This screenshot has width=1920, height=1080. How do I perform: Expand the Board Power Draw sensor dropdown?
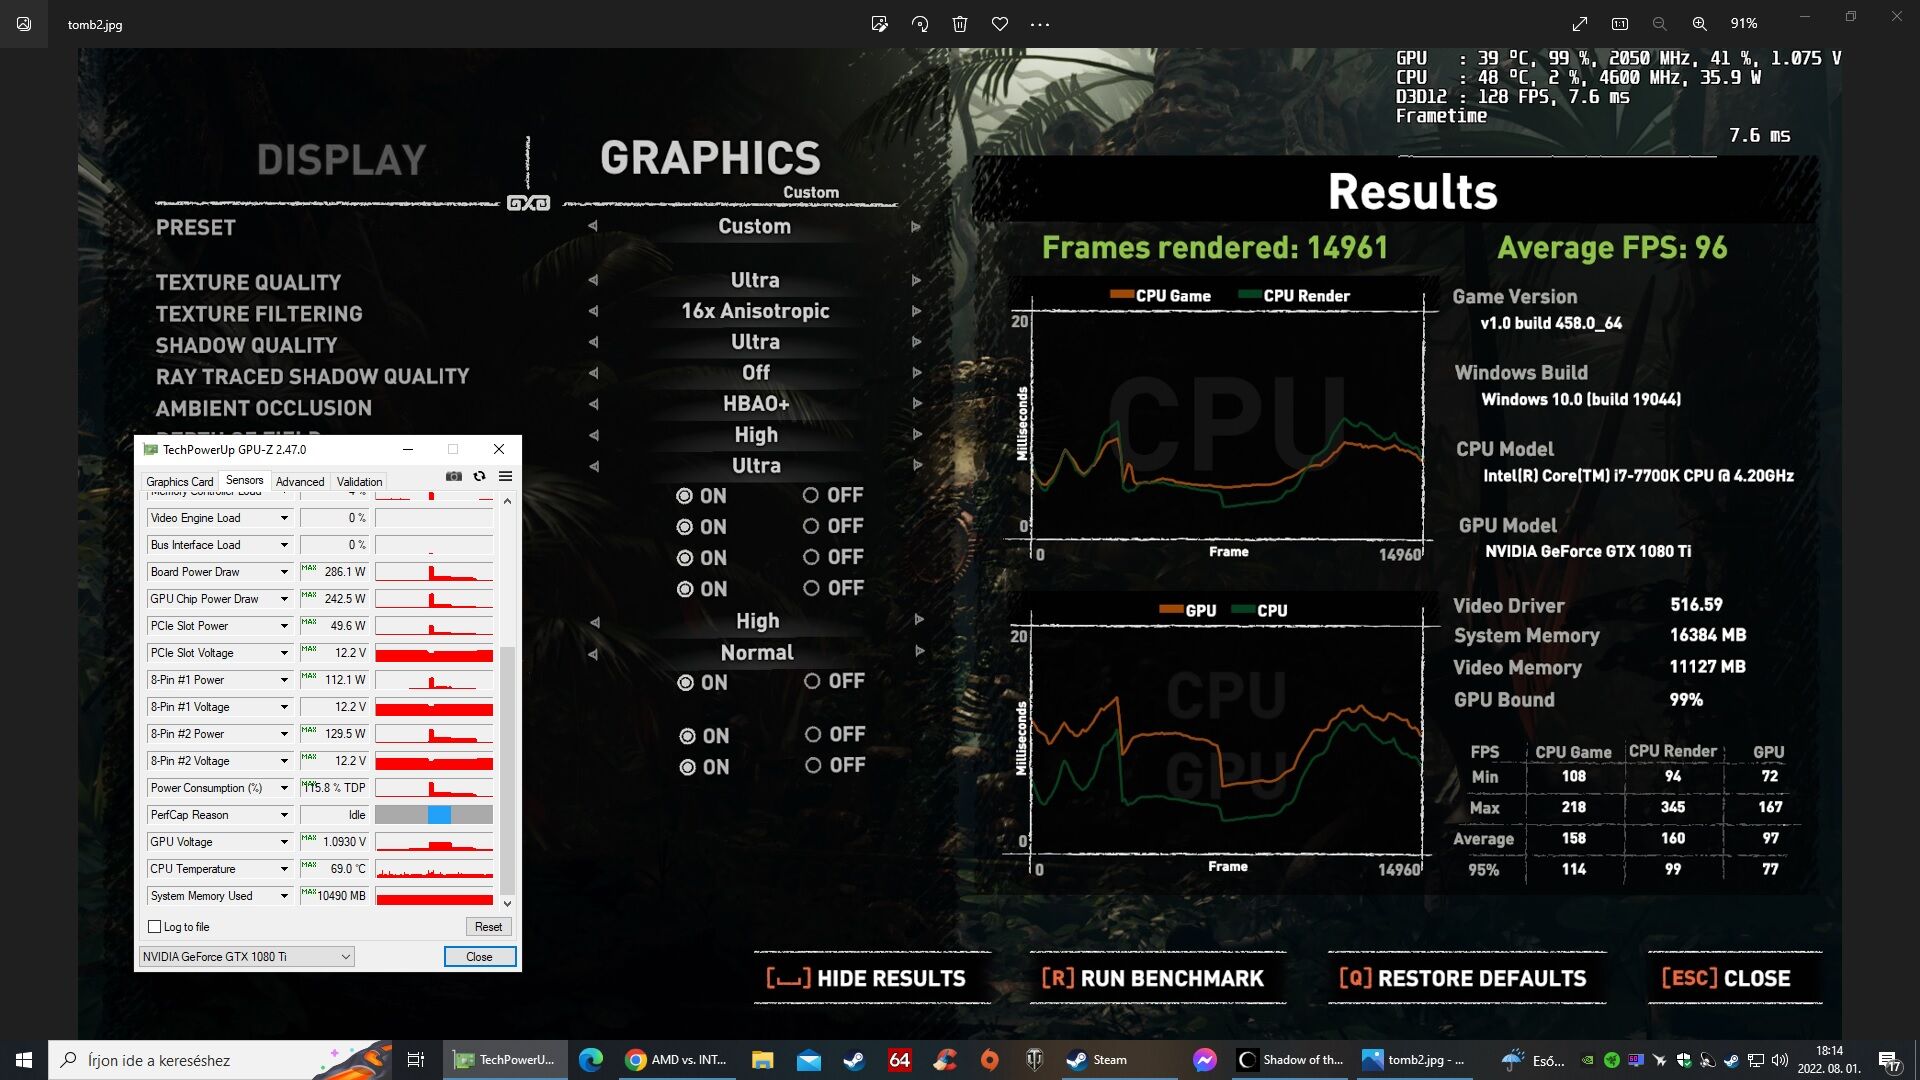(284, 572)
